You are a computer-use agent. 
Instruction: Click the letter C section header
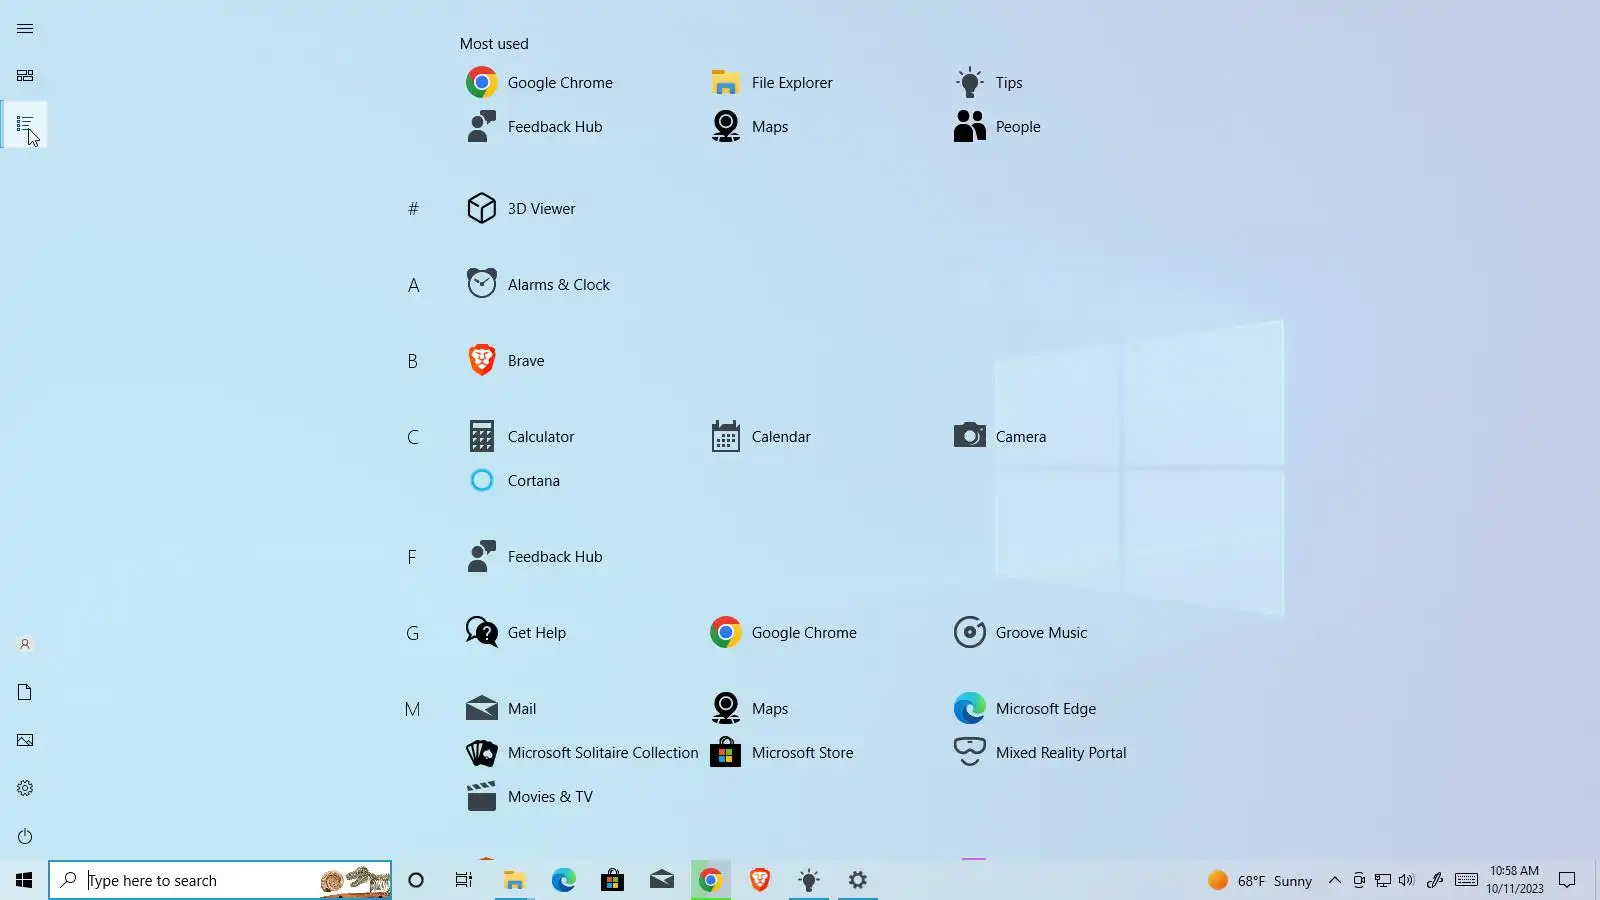click(x=413, y=437)
